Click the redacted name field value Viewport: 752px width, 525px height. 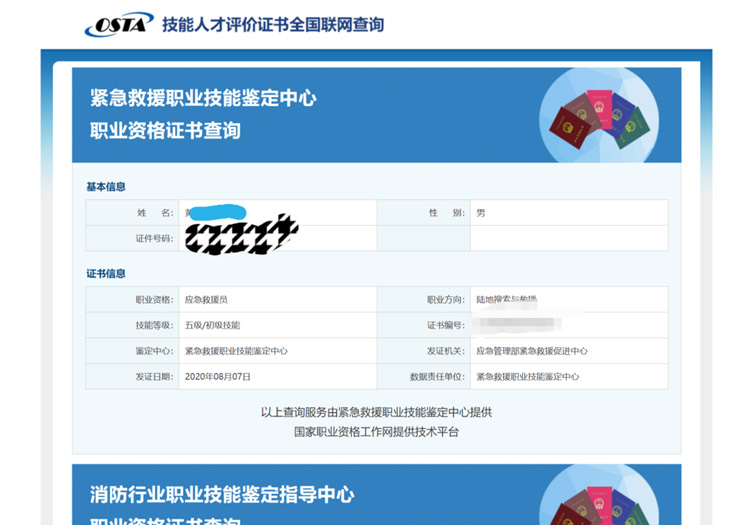click(215, 212)
